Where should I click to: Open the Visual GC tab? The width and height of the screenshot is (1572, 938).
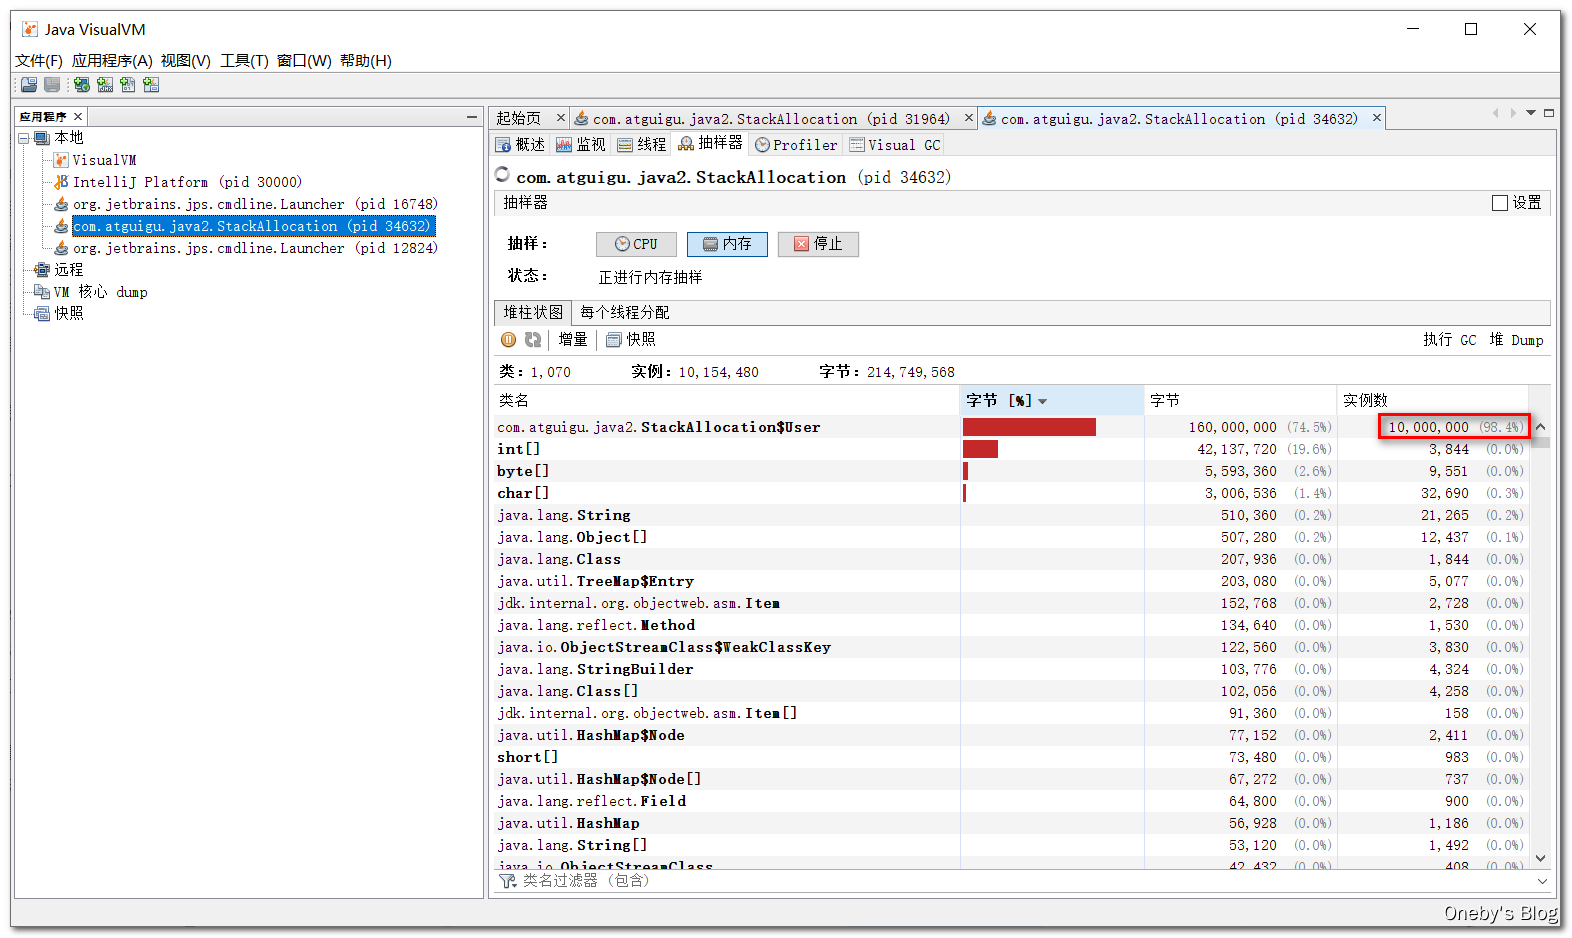[895, 145]
